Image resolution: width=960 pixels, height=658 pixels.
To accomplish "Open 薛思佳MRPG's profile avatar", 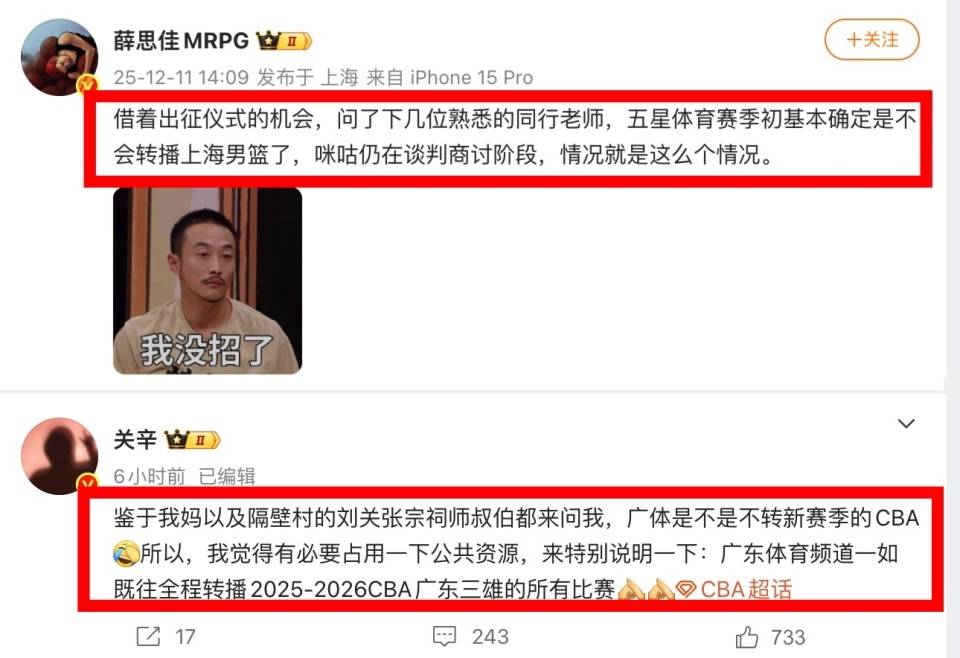I will coord(59,57).
